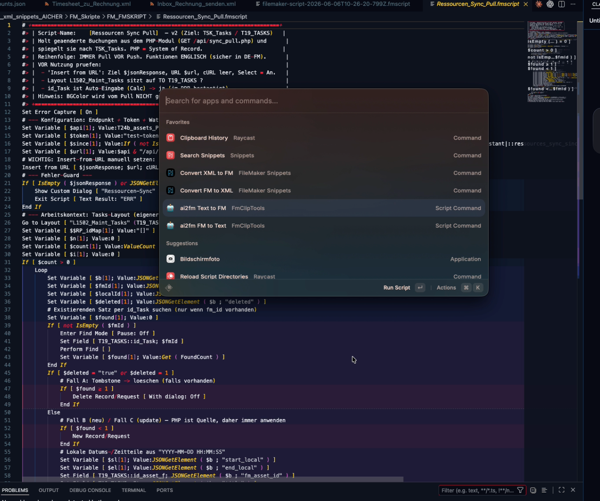Click FM_FMSKRIPT in the breadcrumb path
This screenshot has width=600, height=501.
[x=126, y=17]
